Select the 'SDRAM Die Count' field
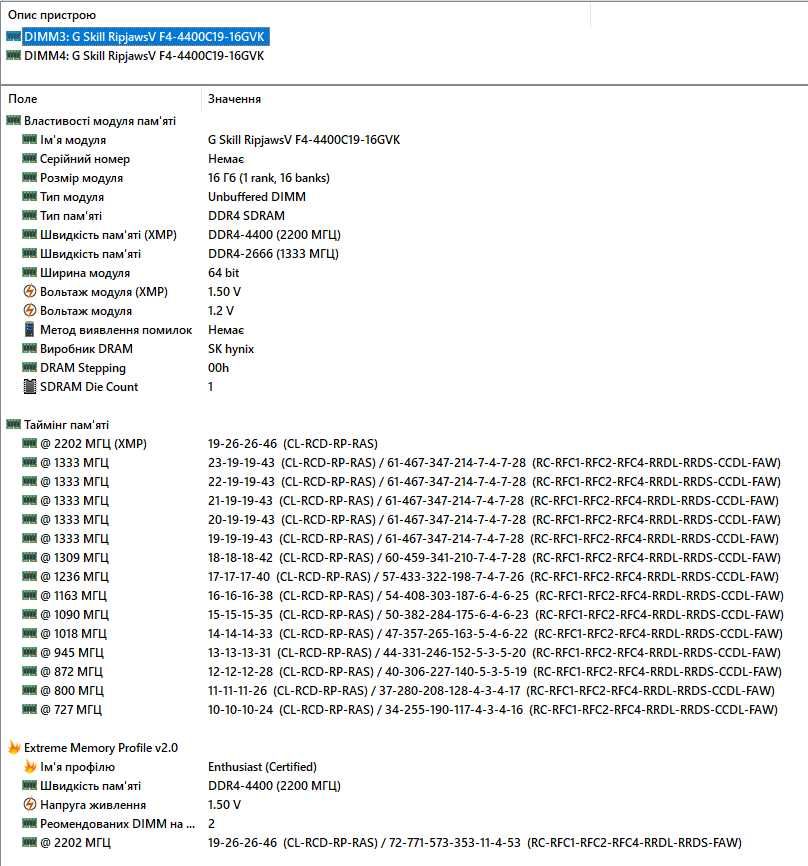Screen dimensions: 808x866 (89, 387)
